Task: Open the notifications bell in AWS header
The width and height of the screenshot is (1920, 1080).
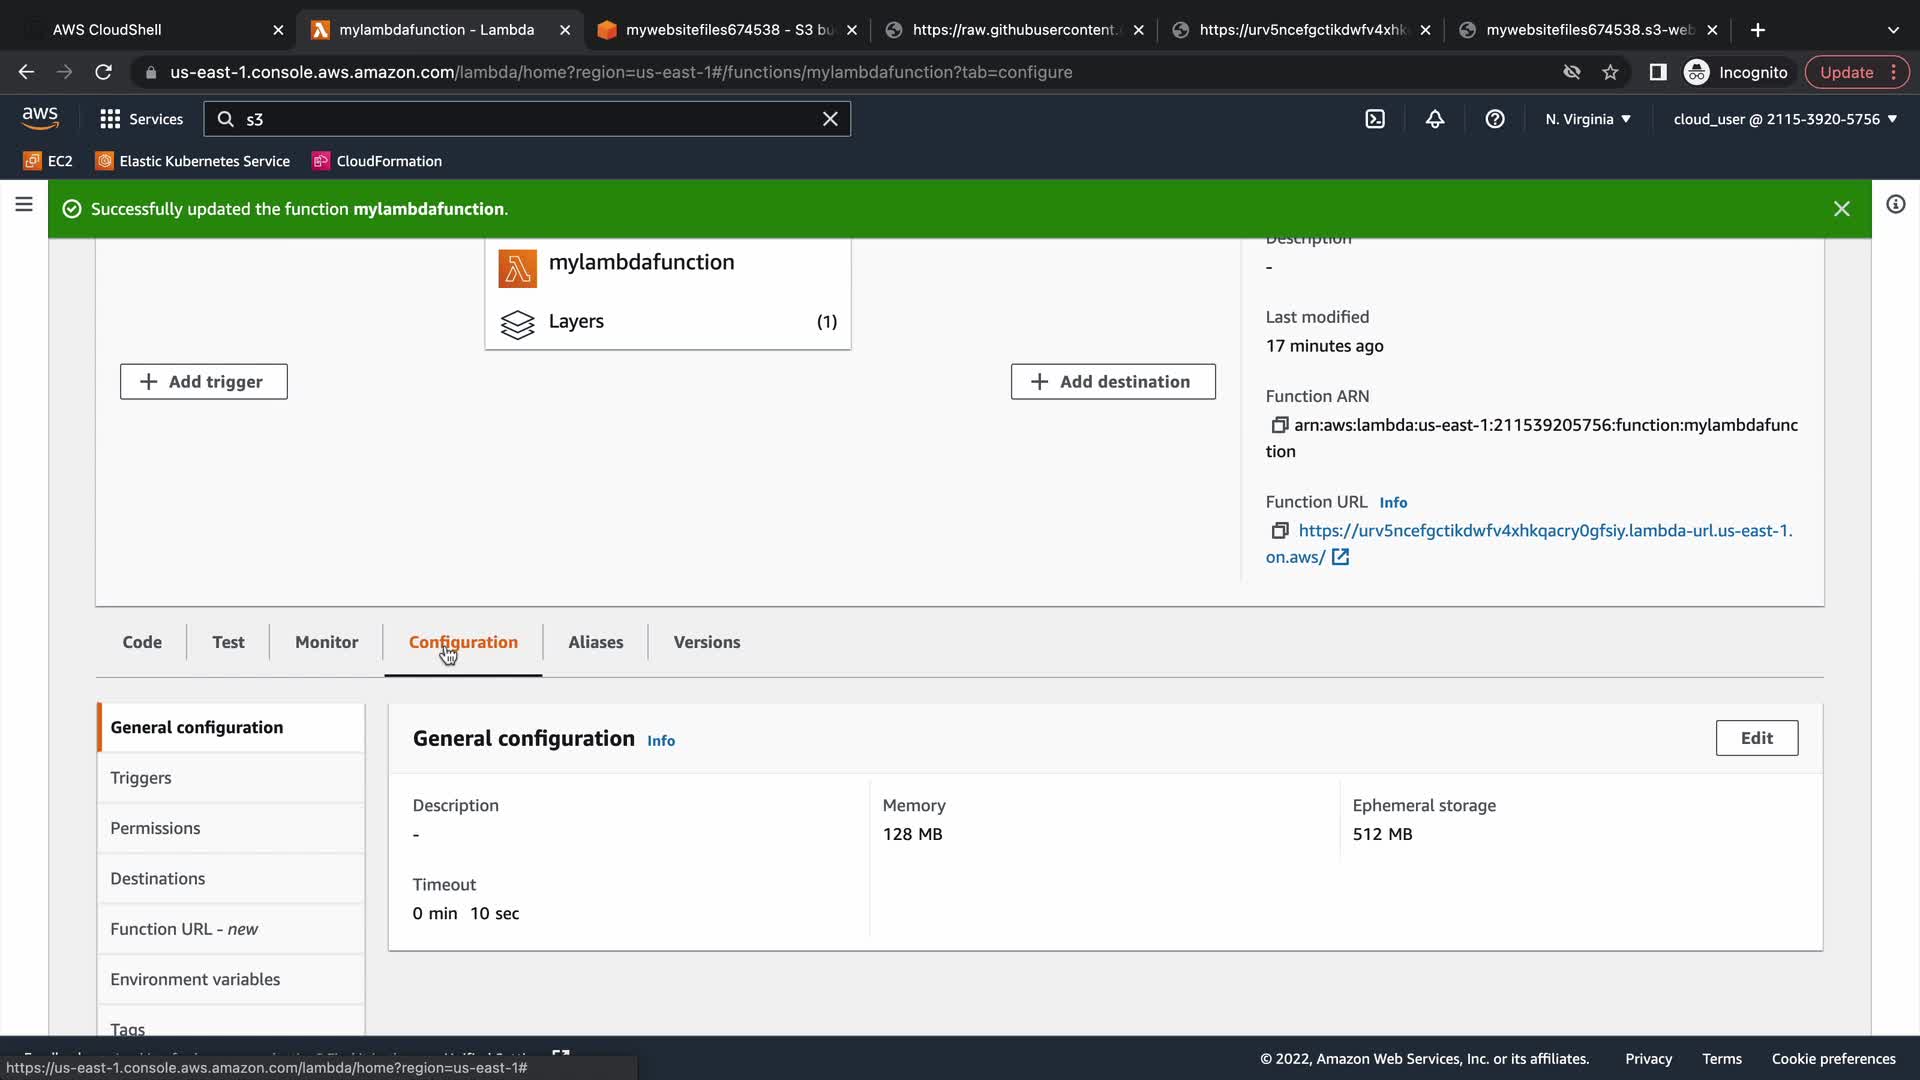Action: pos(1435,119)
